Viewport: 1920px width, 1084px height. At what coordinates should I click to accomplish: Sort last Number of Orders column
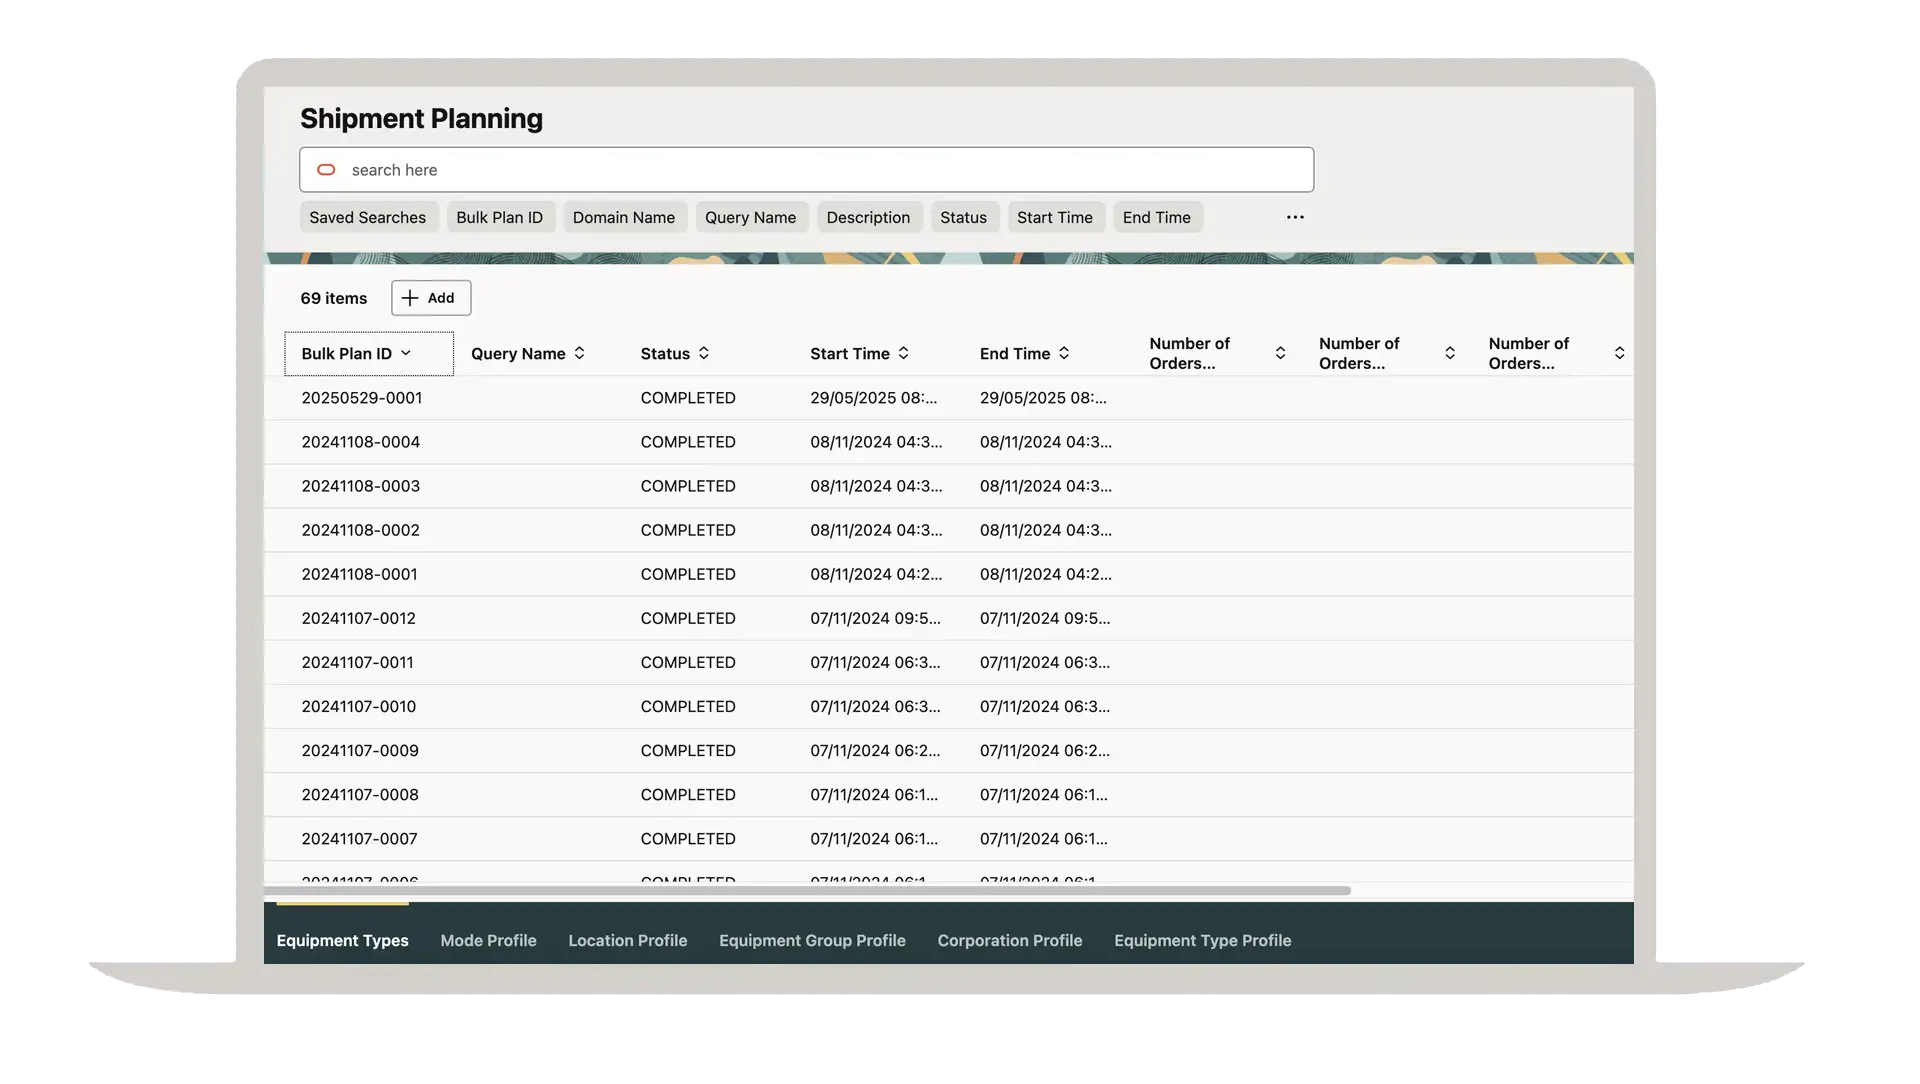(x=1619, y=353)
